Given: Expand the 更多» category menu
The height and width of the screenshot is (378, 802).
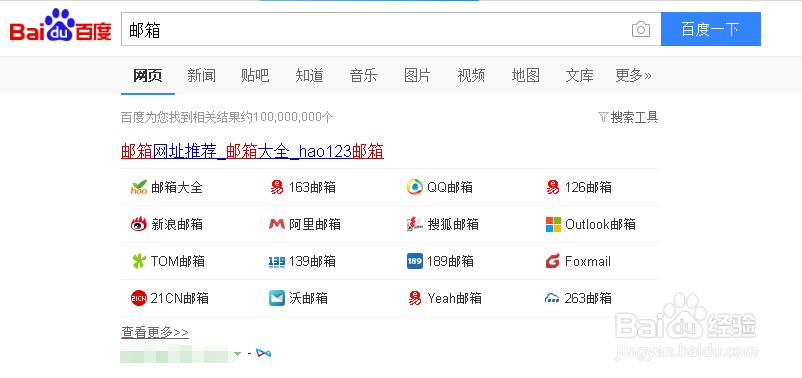Looking at the screenshot, I should pos(633,76).
